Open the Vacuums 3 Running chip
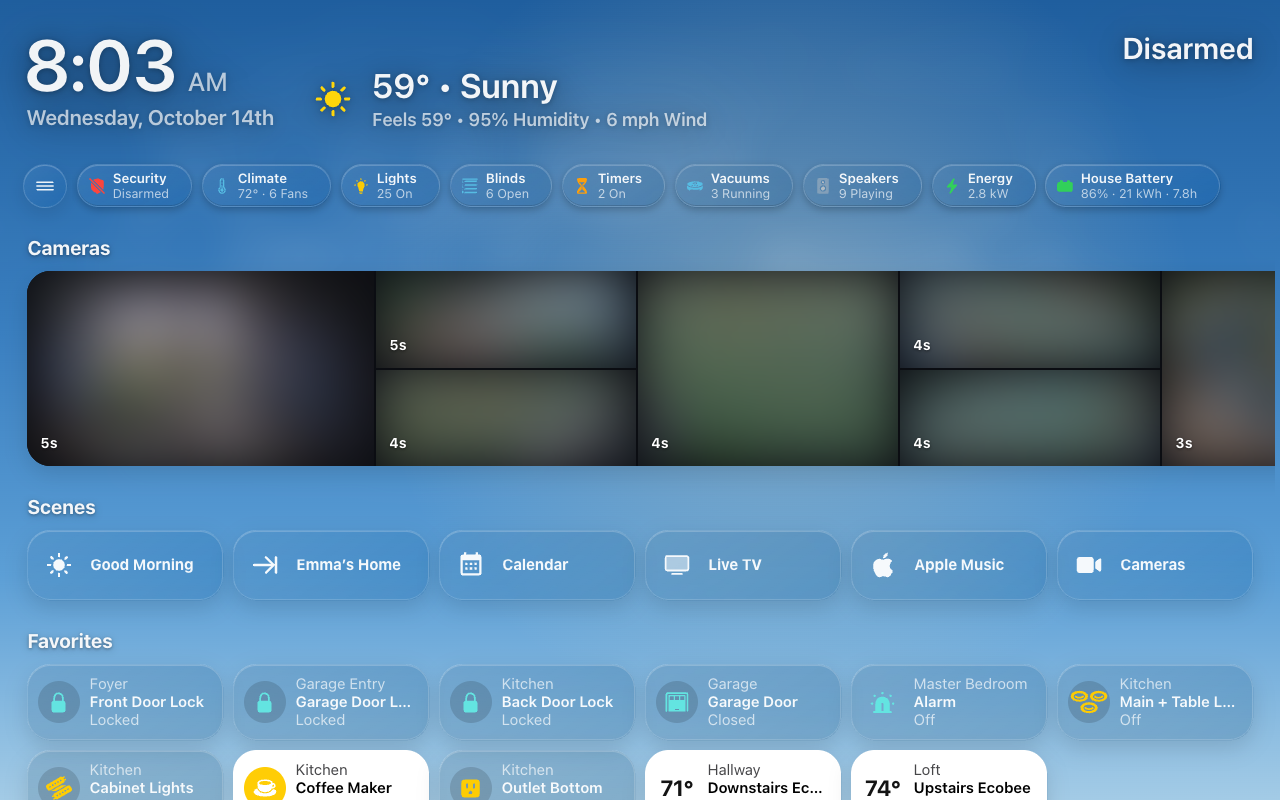This screenshot has height=800, width=1280. click(733, 186)
